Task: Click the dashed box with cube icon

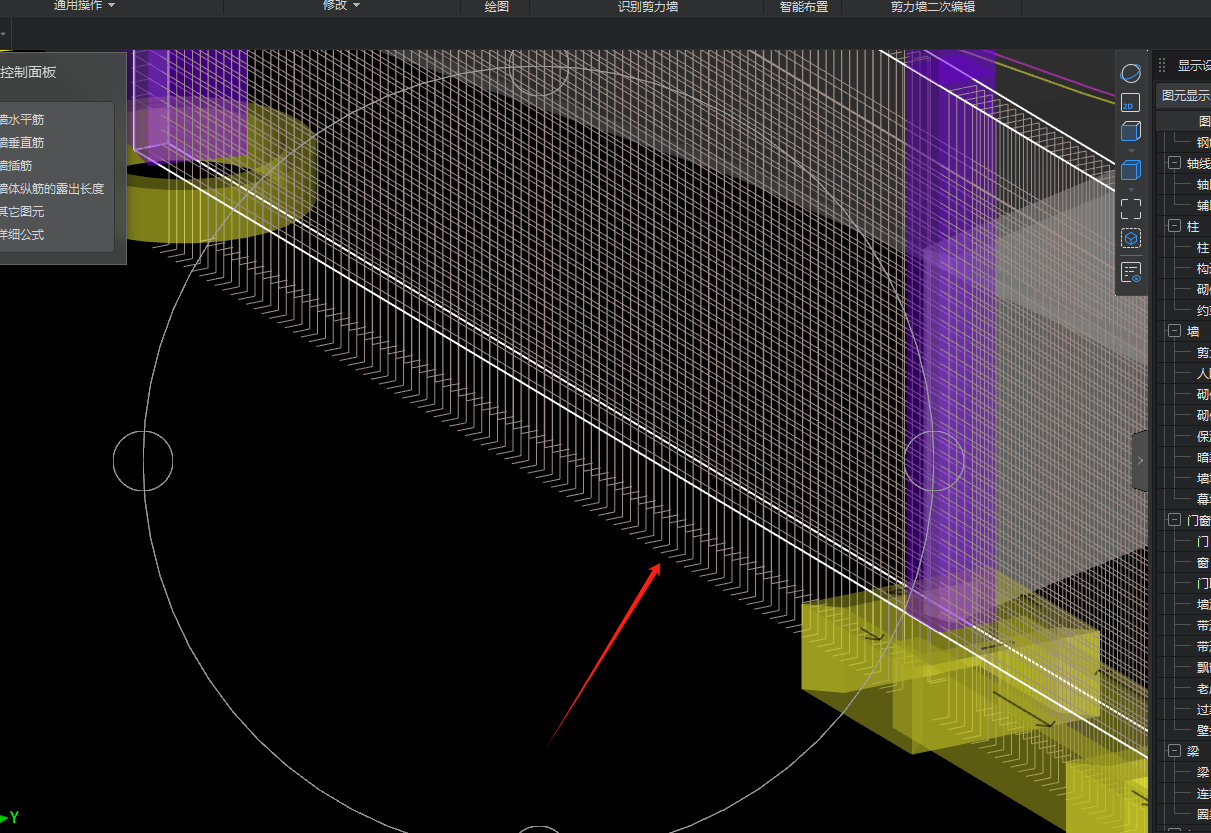Action: [x=1131, y=239]
